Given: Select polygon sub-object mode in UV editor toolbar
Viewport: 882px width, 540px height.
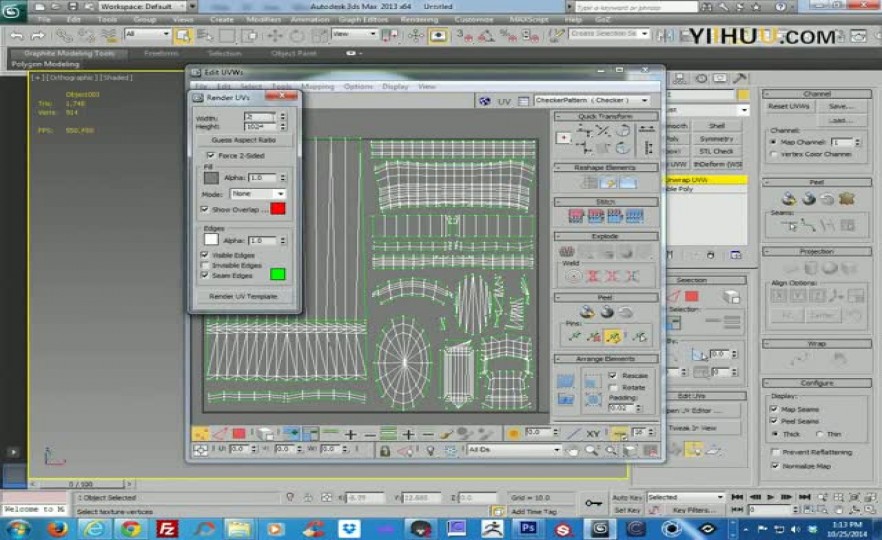Looking at the screenshot, I should (239, 434).
